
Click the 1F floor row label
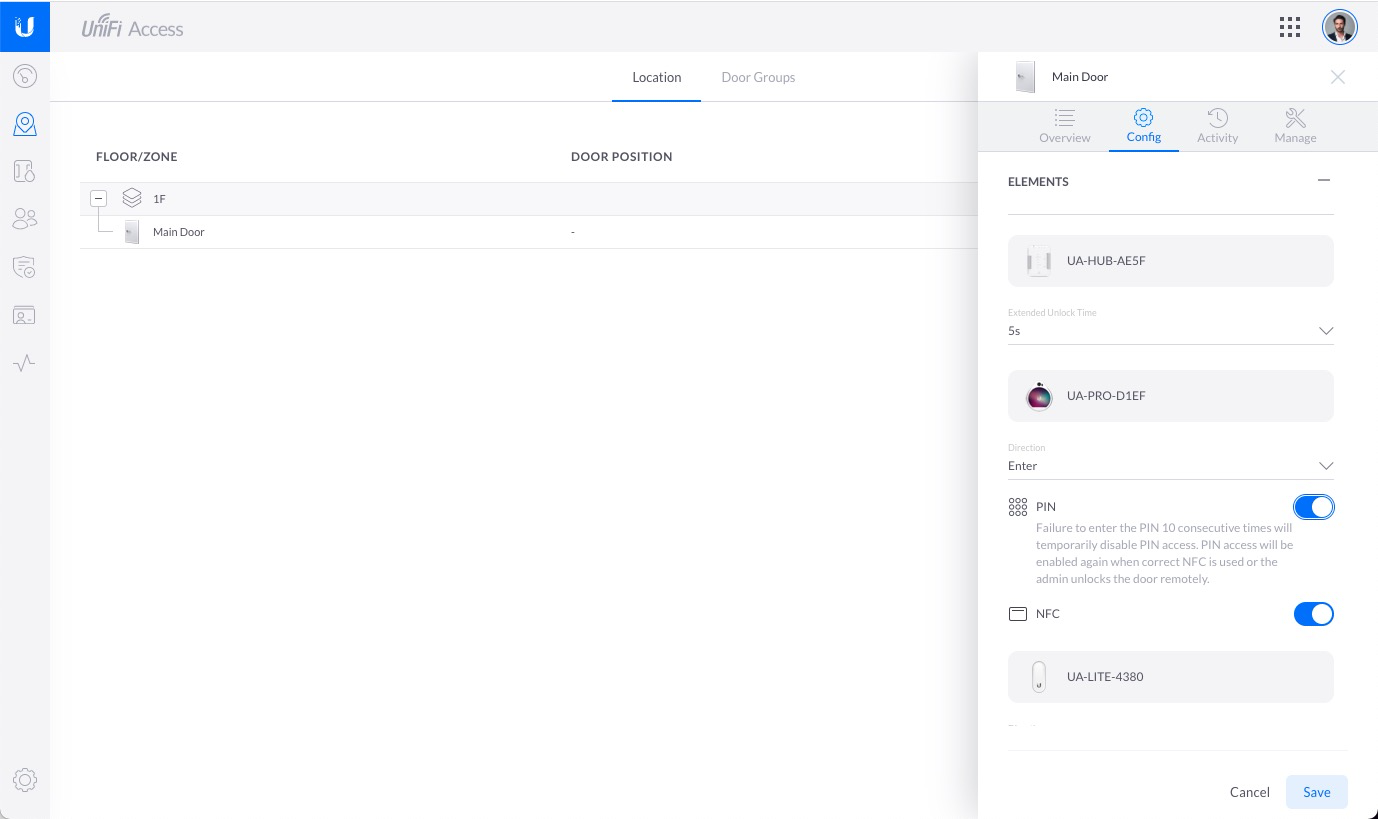coord(159,199)
